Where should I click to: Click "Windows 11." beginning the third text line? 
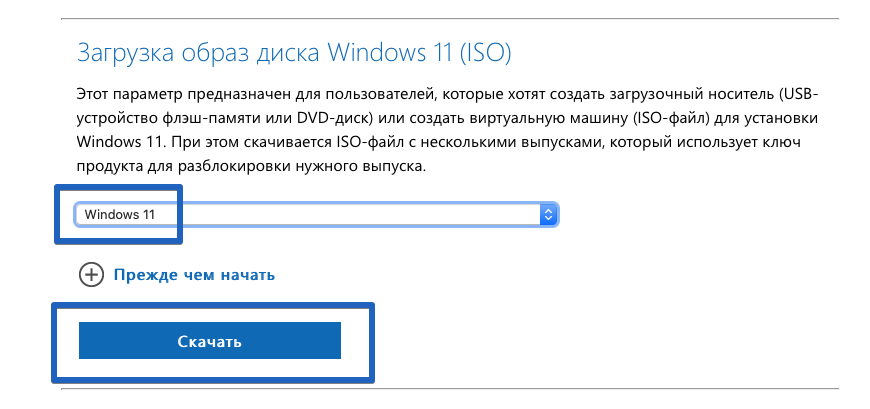point(121,142)
